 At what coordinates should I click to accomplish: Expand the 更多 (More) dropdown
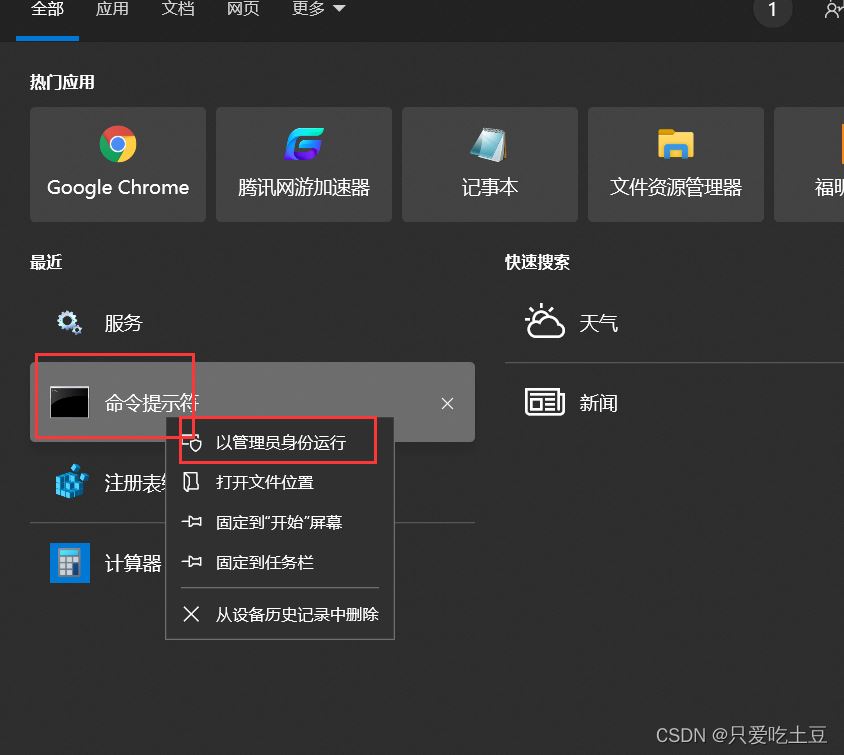click(x=318, y=9)
